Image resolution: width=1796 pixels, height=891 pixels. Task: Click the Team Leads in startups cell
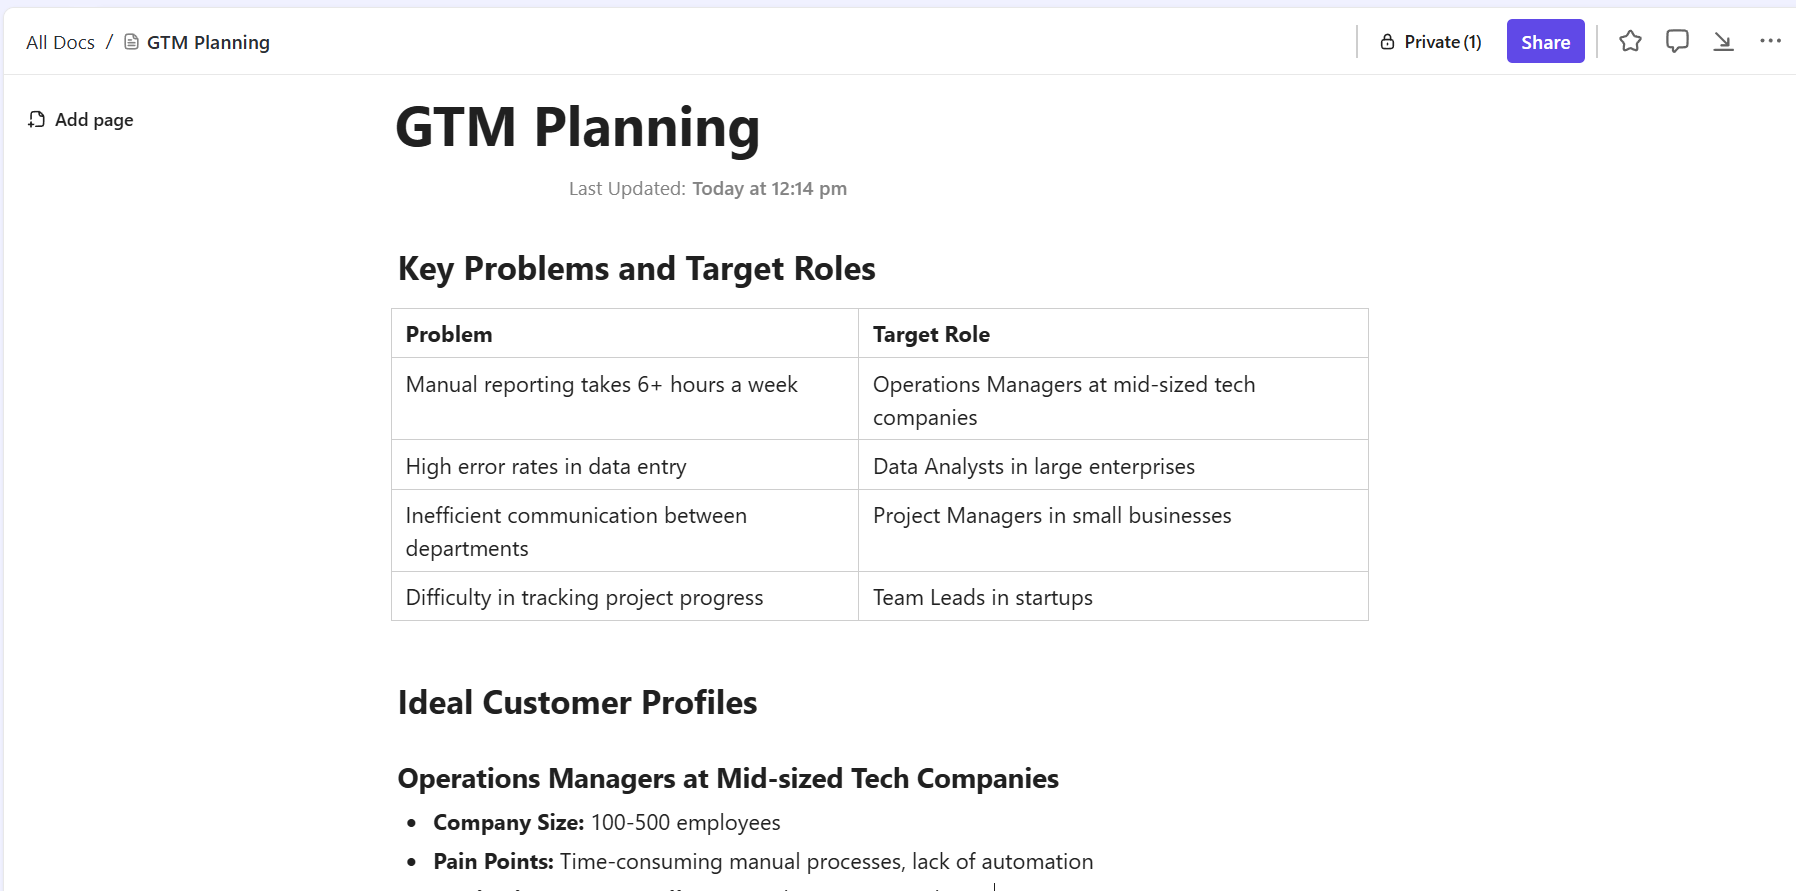tap(982, 597)
